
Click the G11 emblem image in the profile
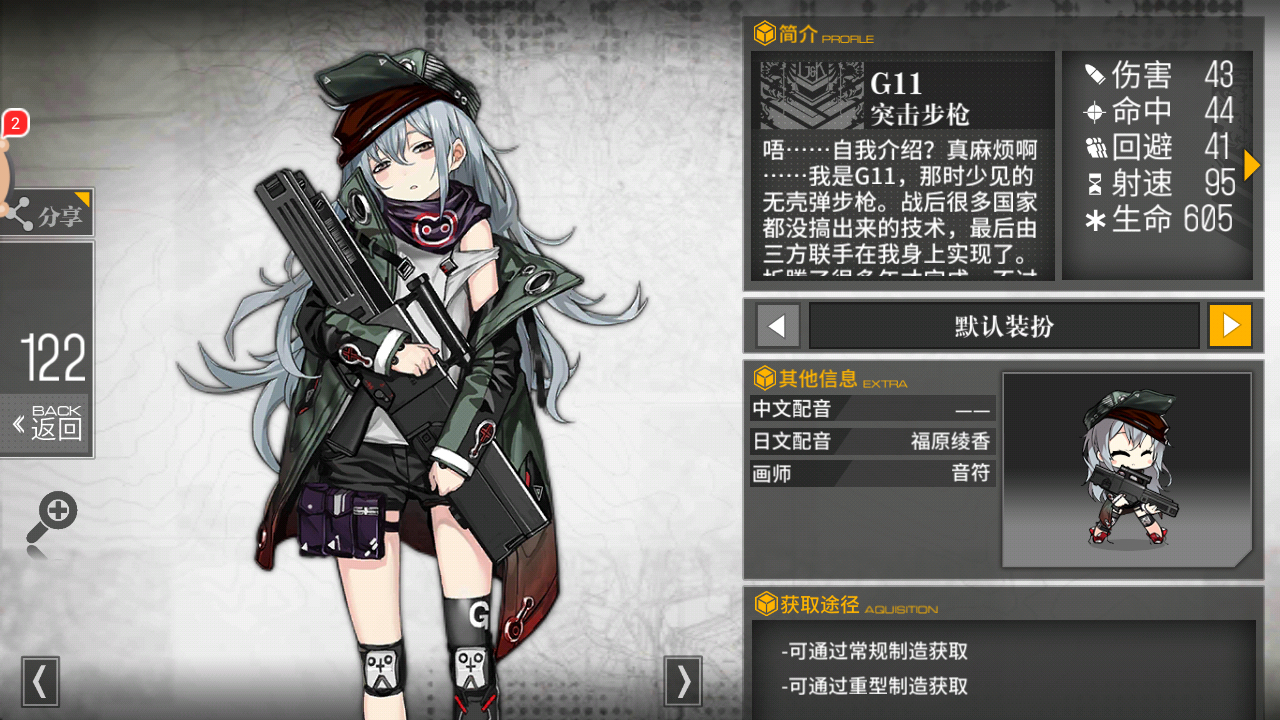[x=812, y=95]
